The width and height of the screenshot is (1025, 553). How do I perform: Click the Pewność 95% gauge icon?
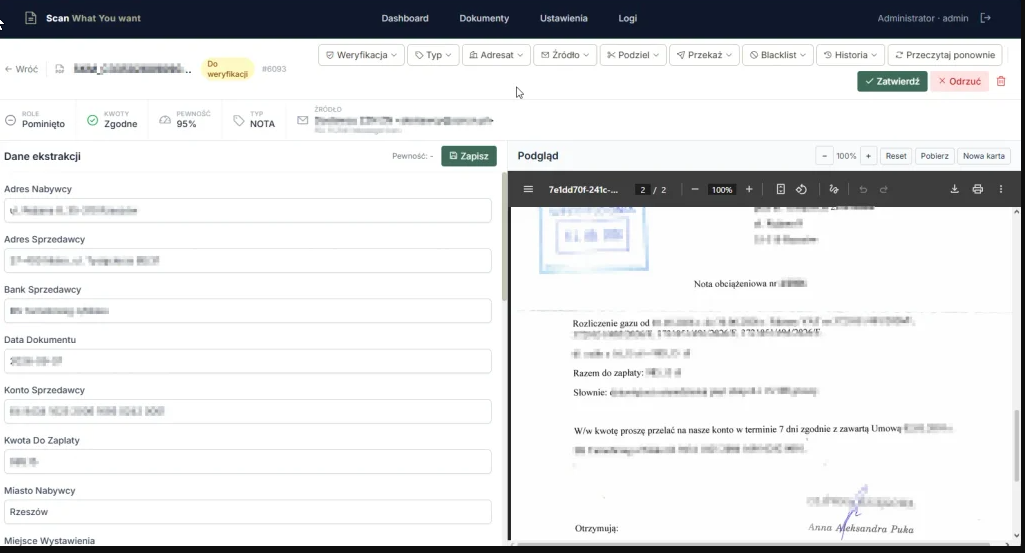click(x=165, y=120)
